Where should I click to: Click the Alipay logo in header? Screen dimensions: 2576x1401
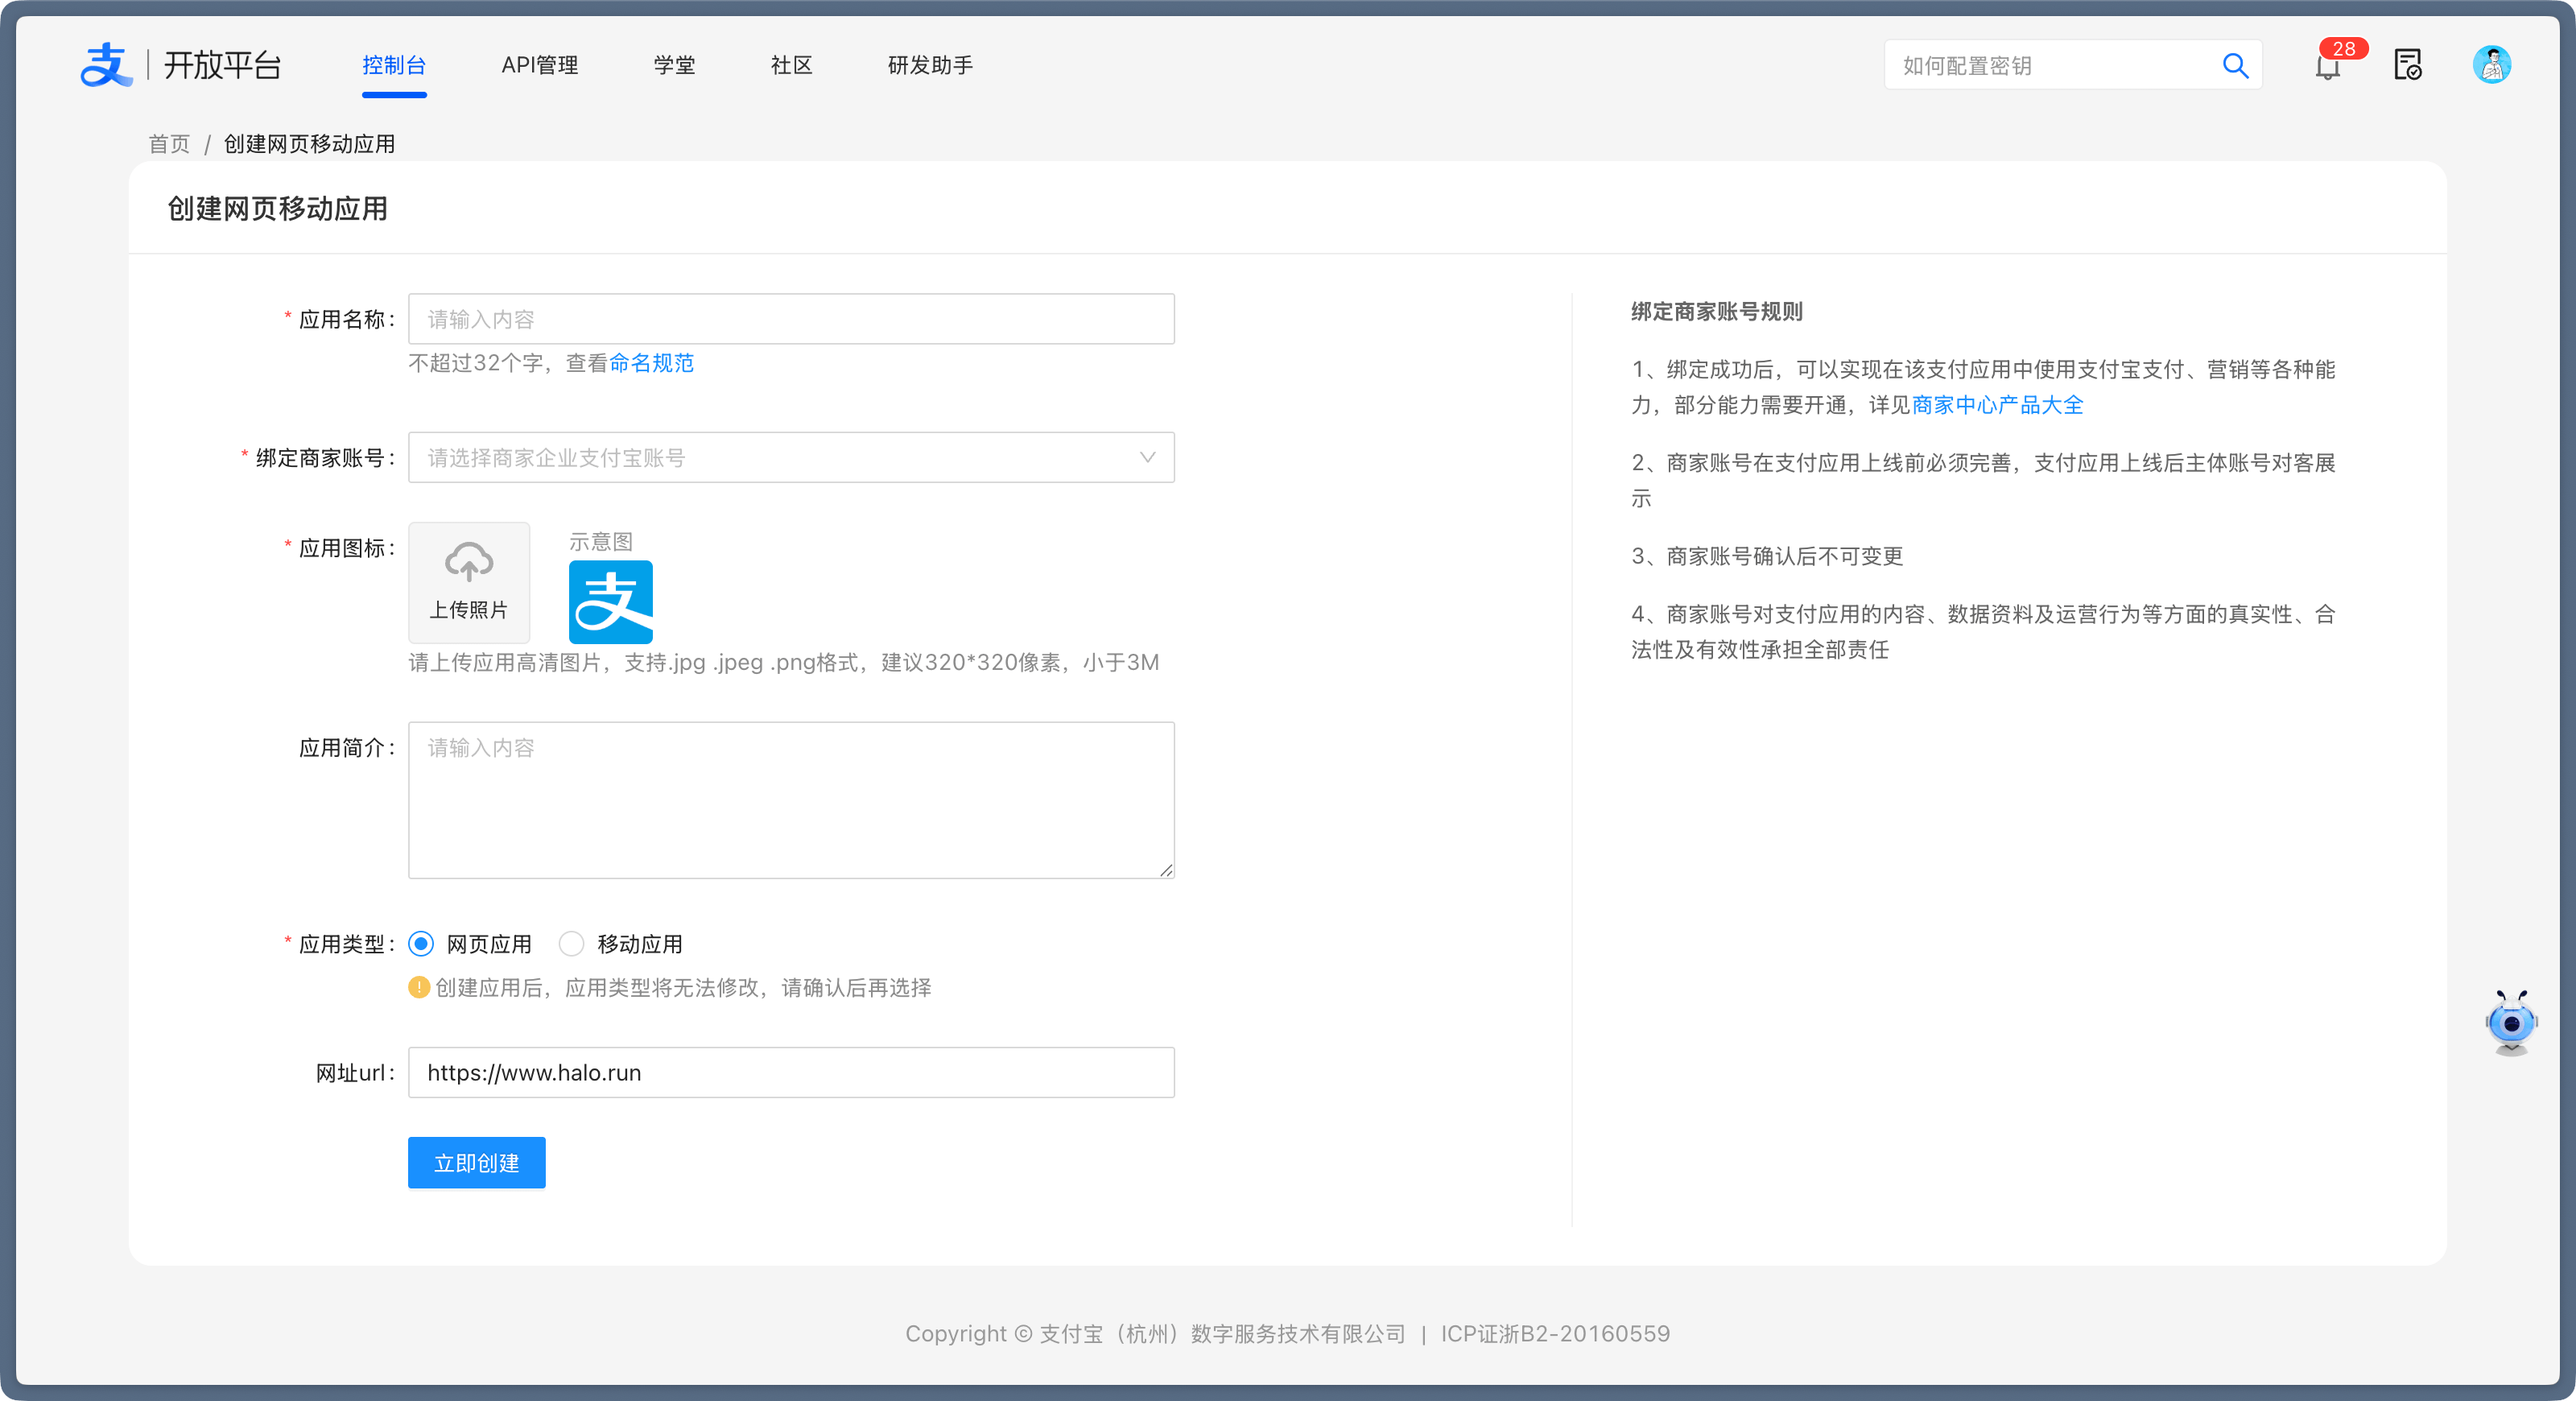click(x=106, y=65)
